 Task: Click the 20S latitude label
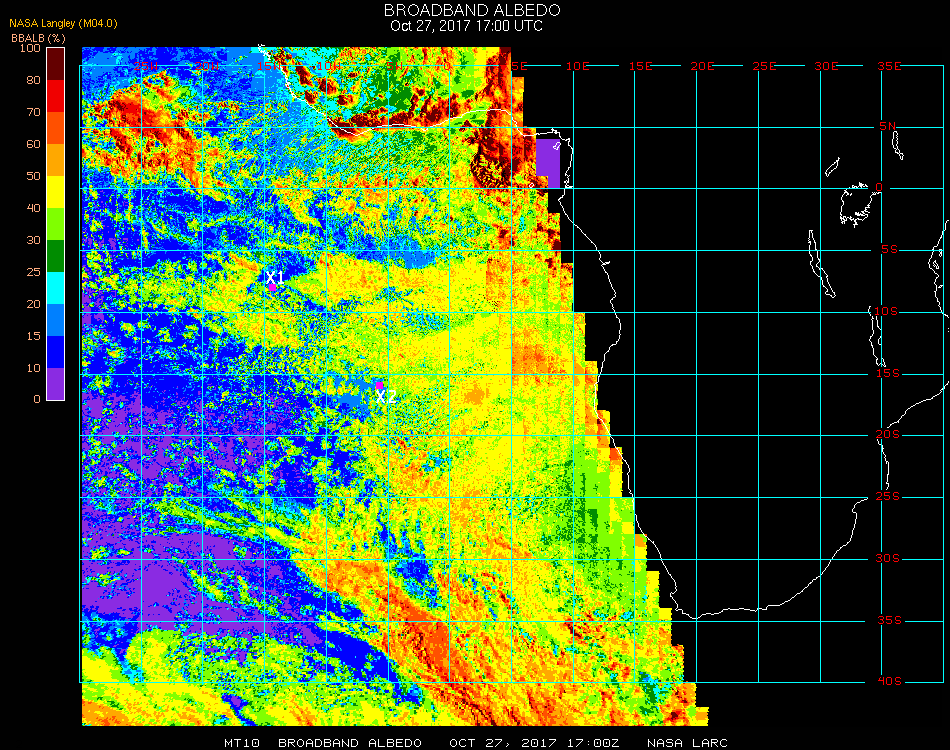pos(888,435)
